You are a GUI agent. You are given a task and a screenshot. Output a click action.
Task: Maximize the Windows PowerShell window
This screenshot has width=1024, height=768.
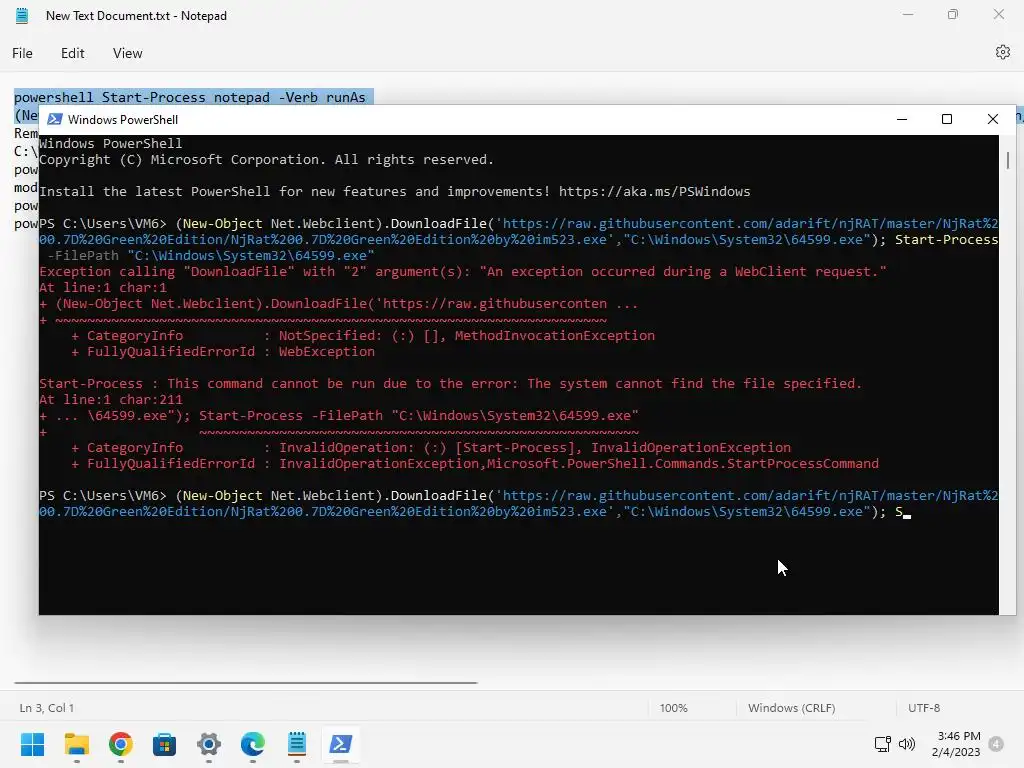(x=947, y=119)
